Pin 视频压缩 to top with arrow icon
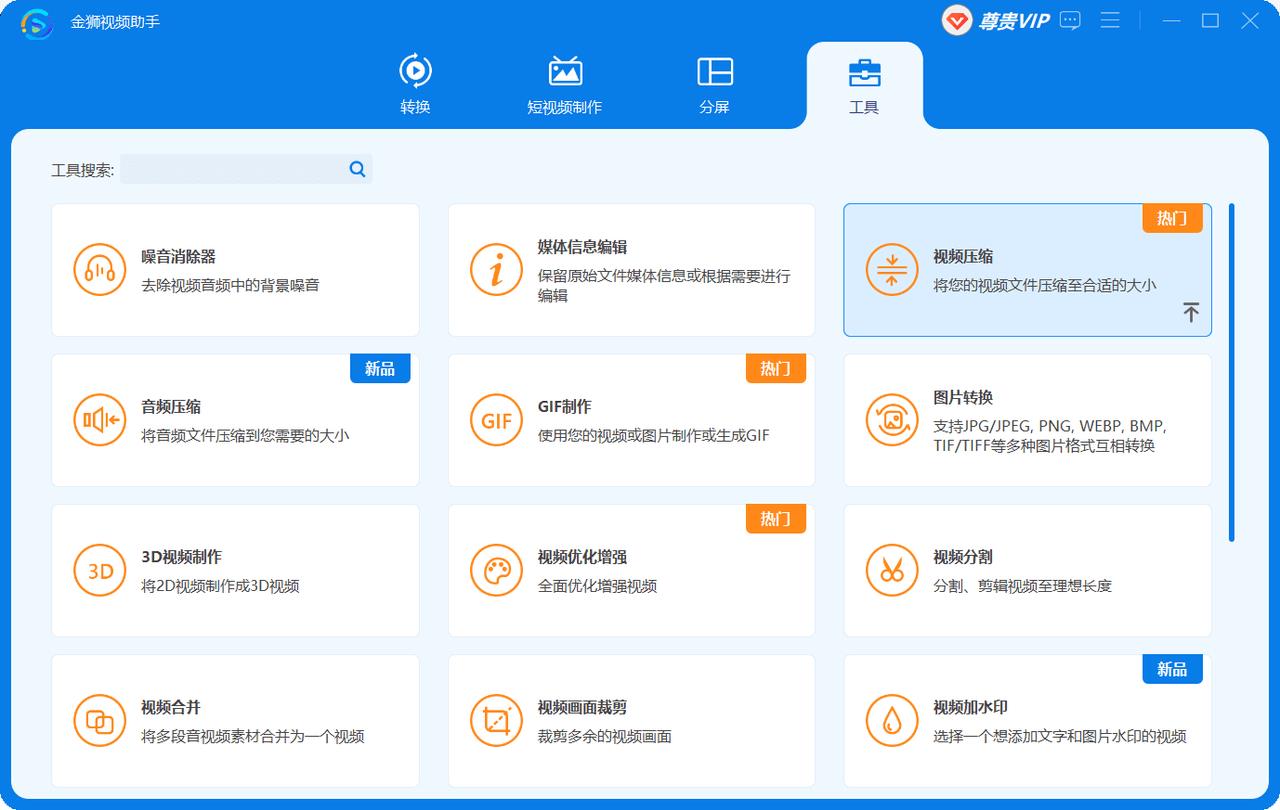 coord(1190,312)
